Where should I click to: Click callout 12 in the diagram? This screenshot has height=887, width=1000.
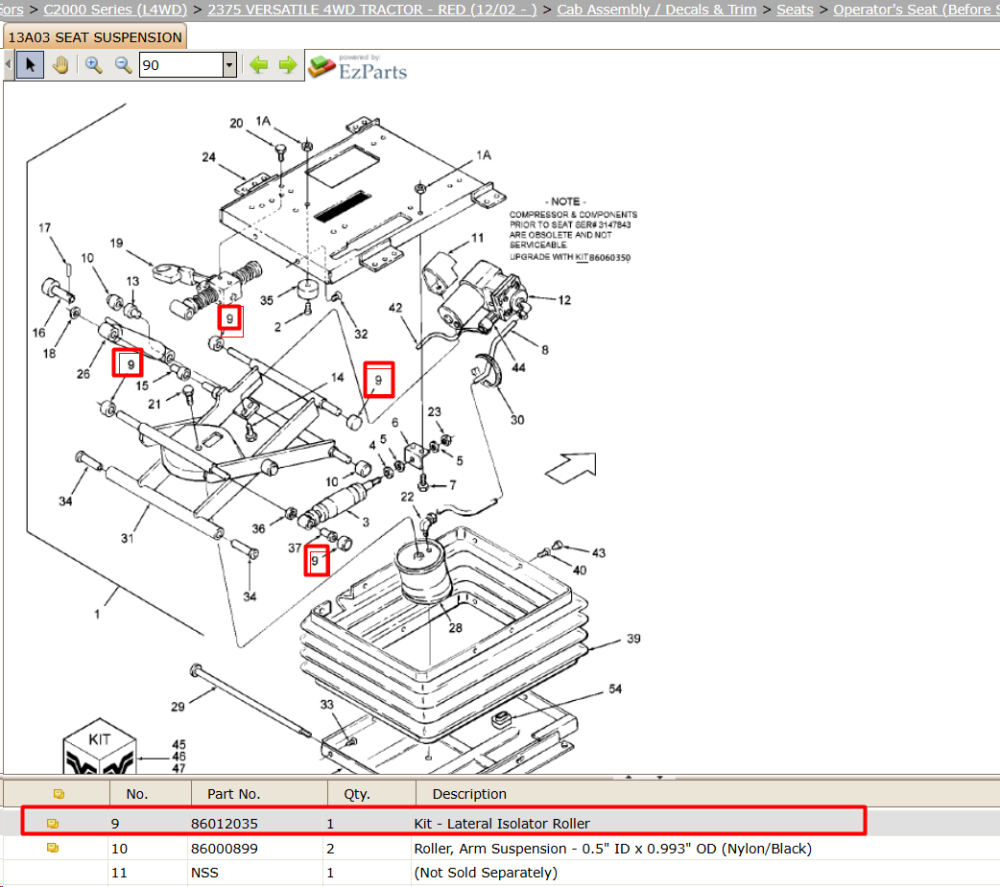point(564,300)
